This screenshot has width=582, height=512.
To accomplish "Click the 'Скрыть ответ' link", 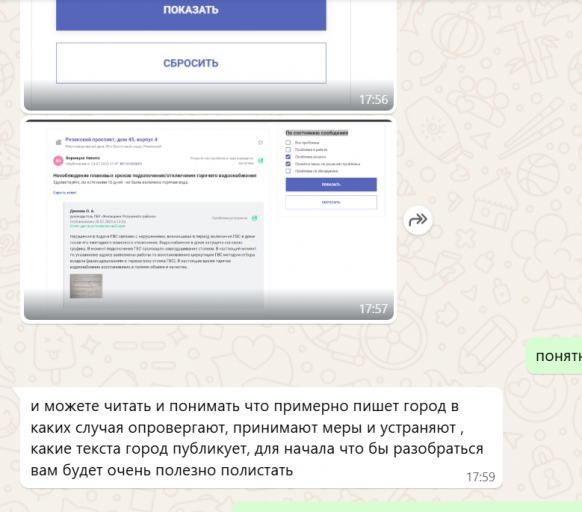I will [x=65, y=193].
